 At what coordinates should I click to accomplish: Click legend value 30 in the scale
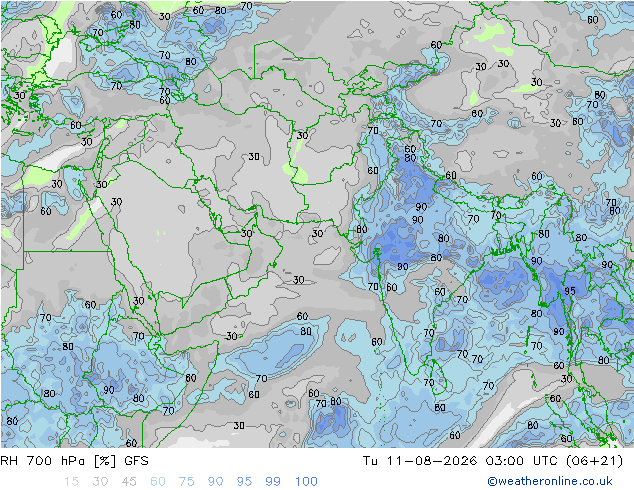pos(100,482)
